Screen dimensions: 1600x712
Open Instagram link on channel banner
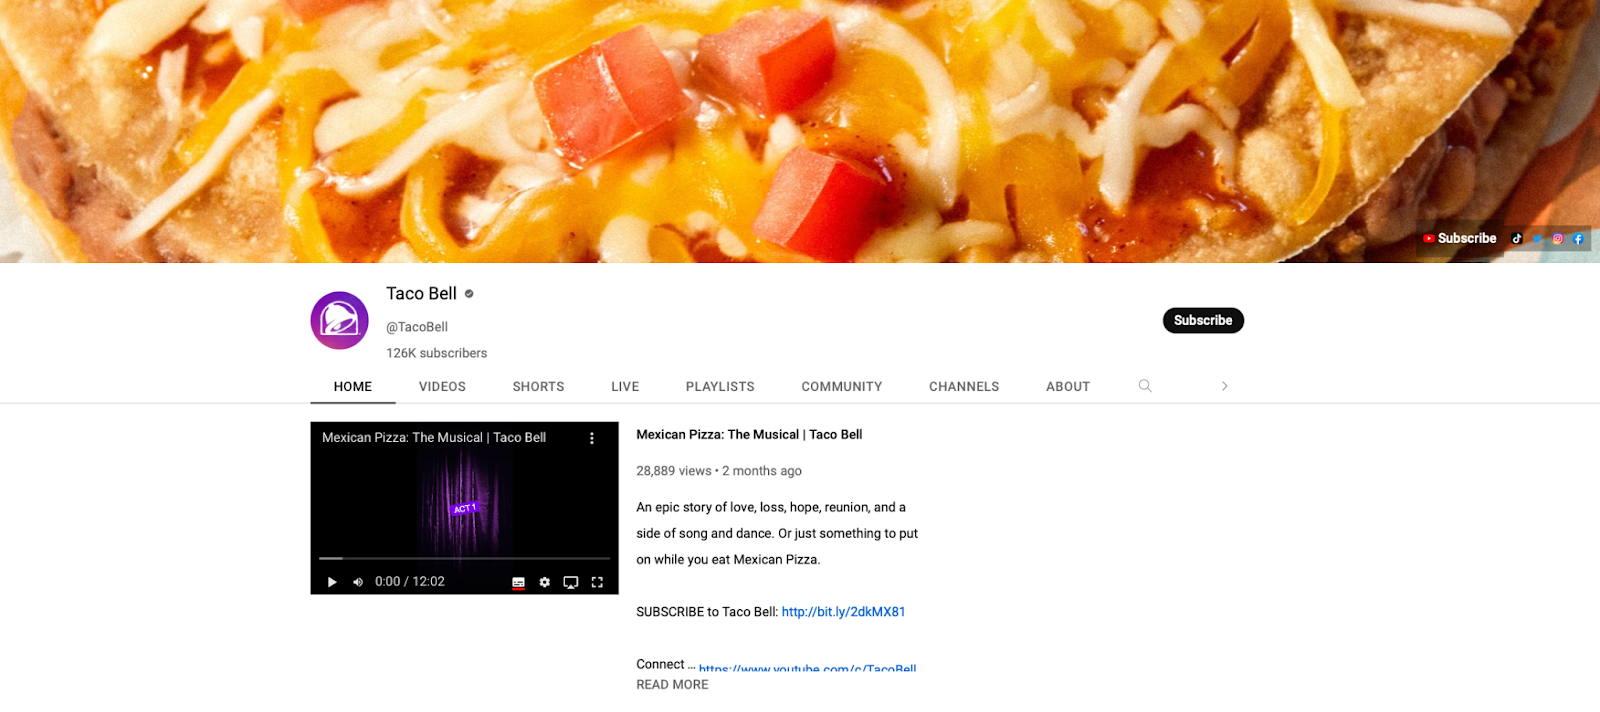coord(1557,239)
